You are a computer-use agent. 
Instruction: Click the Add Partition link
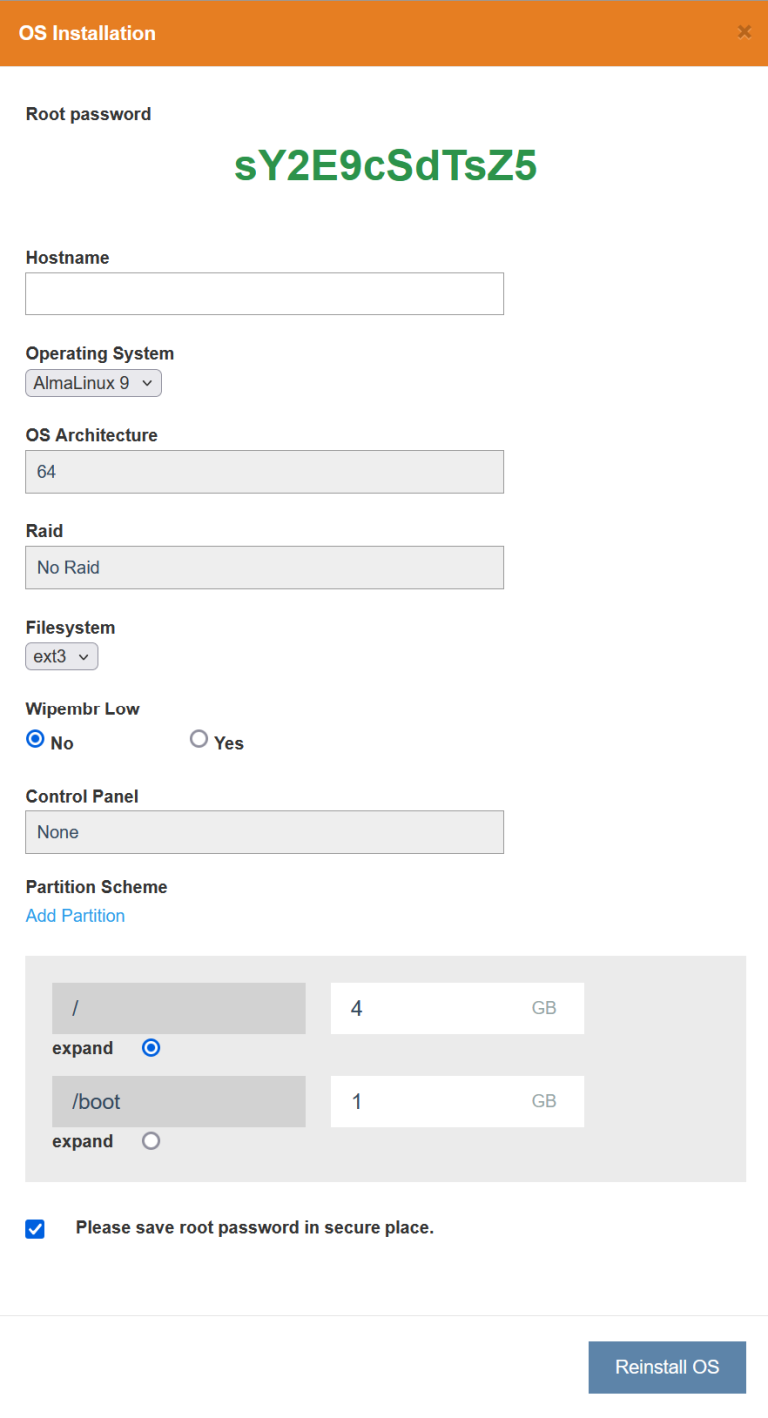(x=75, y=915)
